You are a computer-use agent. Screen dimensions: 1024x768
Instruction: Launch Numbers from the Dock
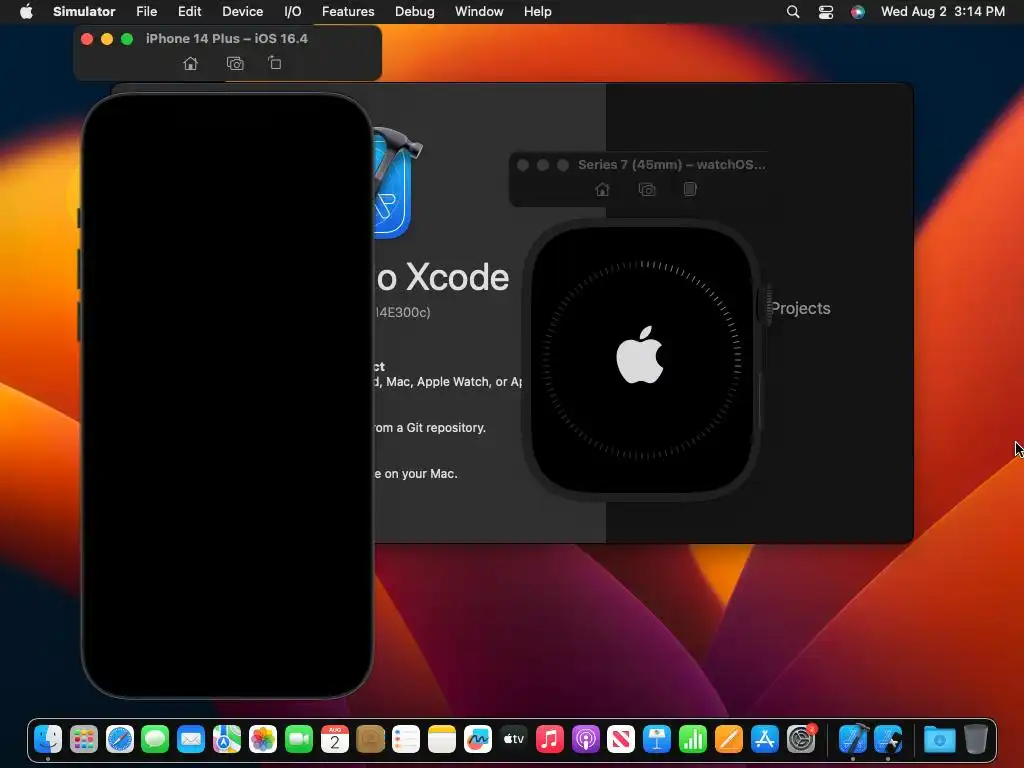tap(692, 739)
